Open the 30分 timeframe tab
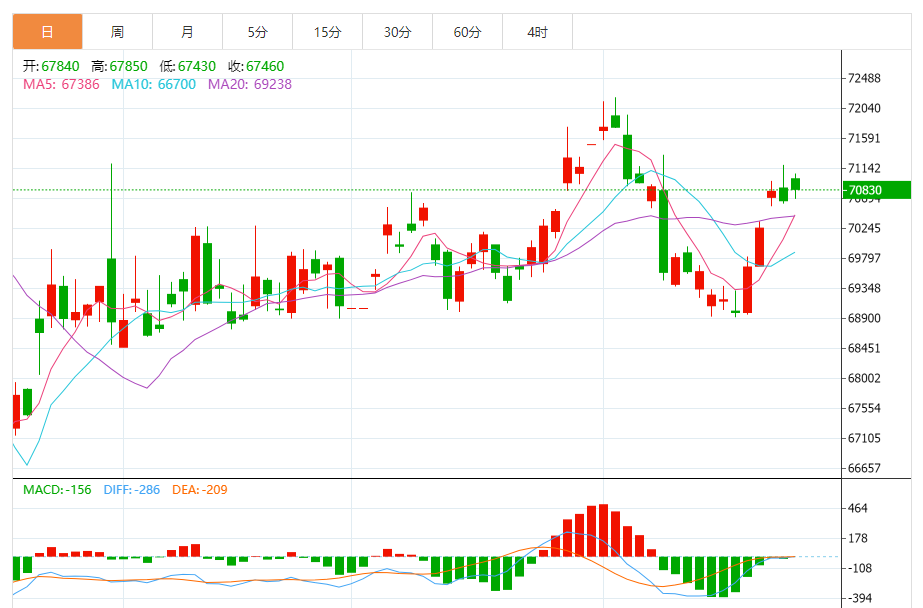Screen dimensions: 923x608 pyautogui.click(x=397, y=32)
